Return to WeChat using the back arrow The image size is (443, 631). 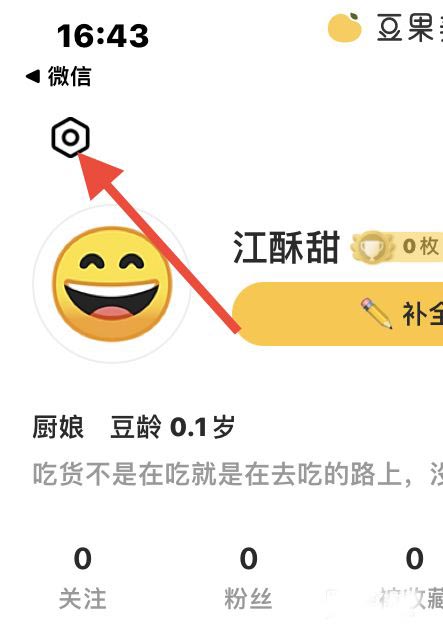point(33,76)
